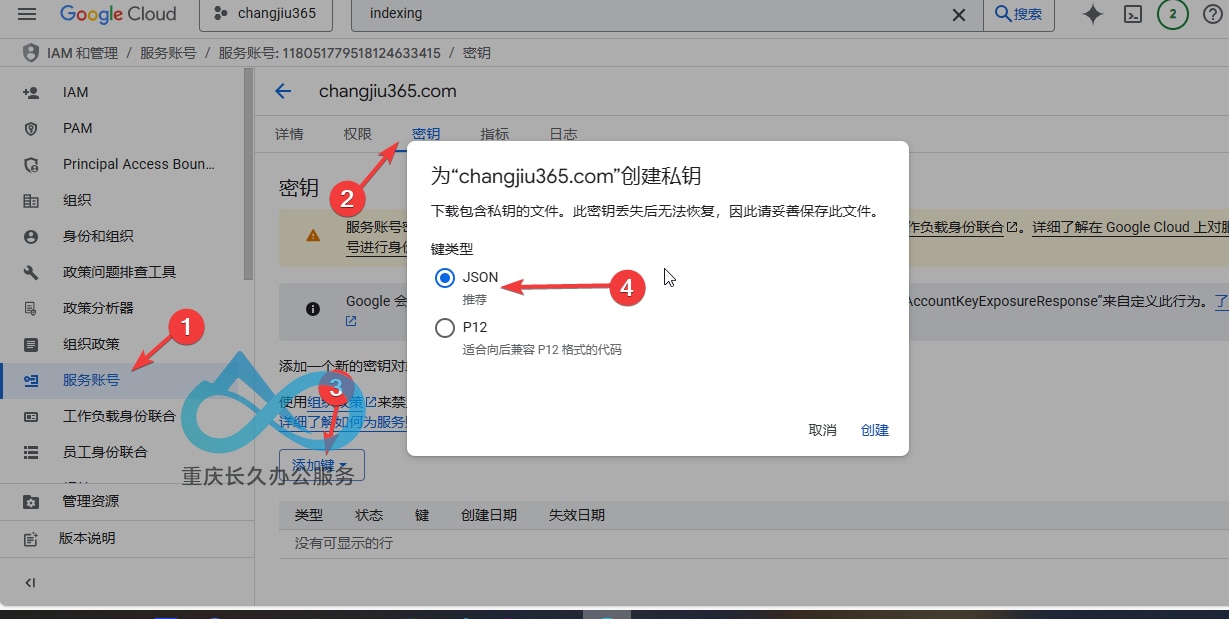Image resolution: width=1229 pixels, height=619 pixels.
Task: Click the PAM shield icon
Action: pos(31,128)
